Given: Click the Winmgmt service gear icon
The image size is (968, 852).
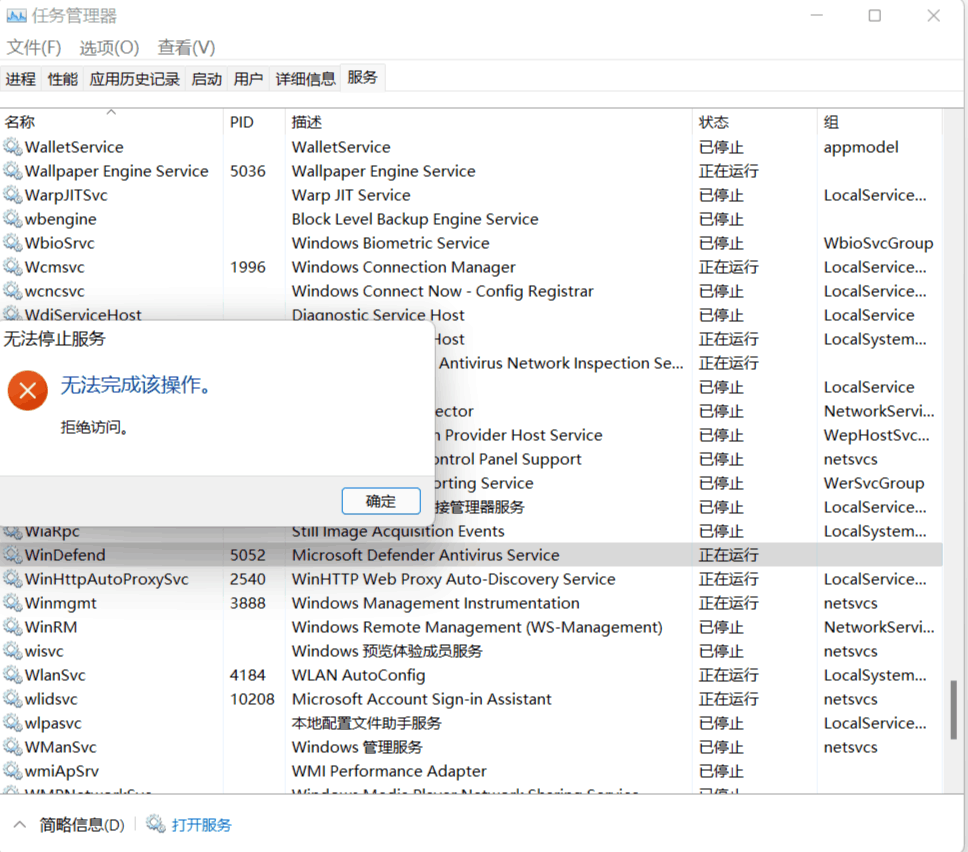Looking at the screenshot, I should click(13, 603).
